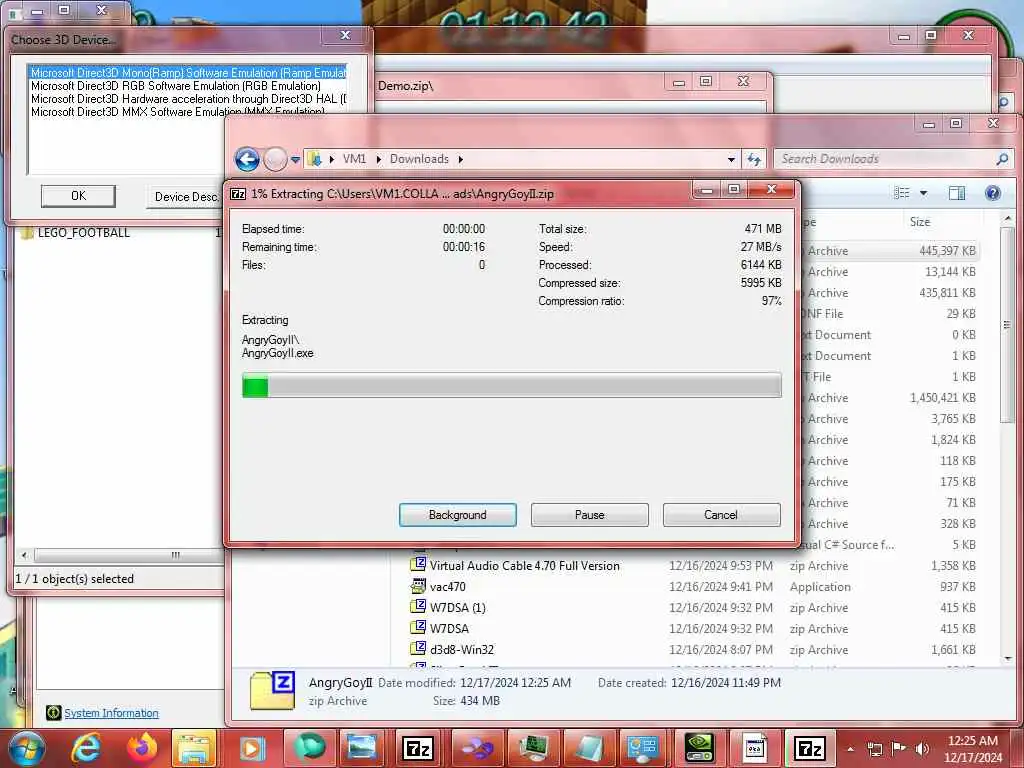Select Direct3D Mono(Ramp) Software Emulation entry
1024x768 pixels.
tap(189, 72)
